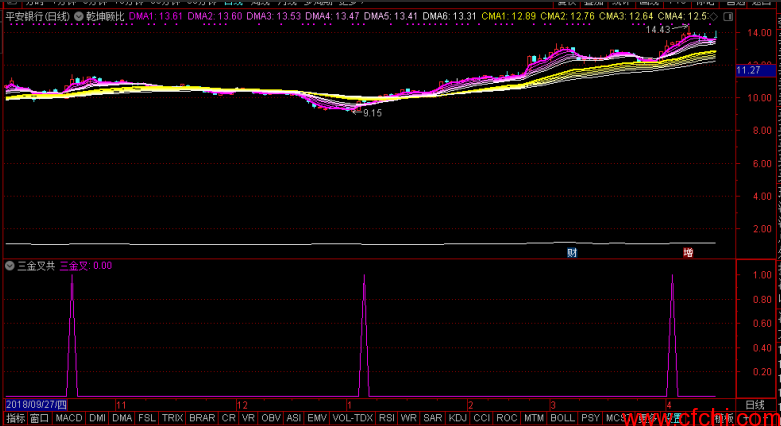This screenshot has width=781, height=426.
Task: Select the CCI indicator tab
Action: pyautogui.click(x=482, y=418)
